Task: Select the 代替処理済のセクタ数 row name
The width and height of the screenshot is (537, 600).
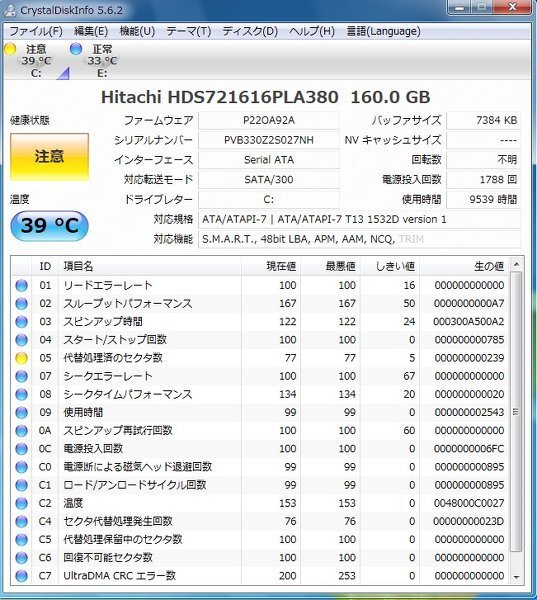Action: tap(113, 358)
